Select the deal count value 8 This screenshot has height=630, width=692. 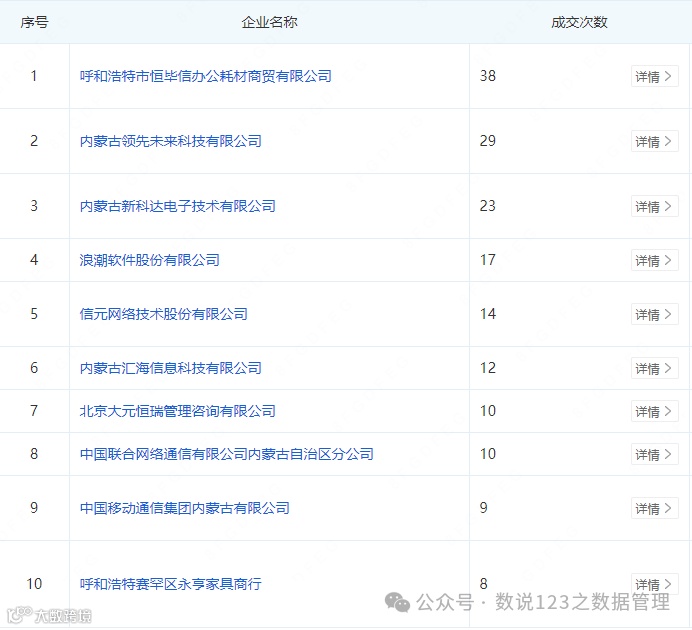(484, 584)
